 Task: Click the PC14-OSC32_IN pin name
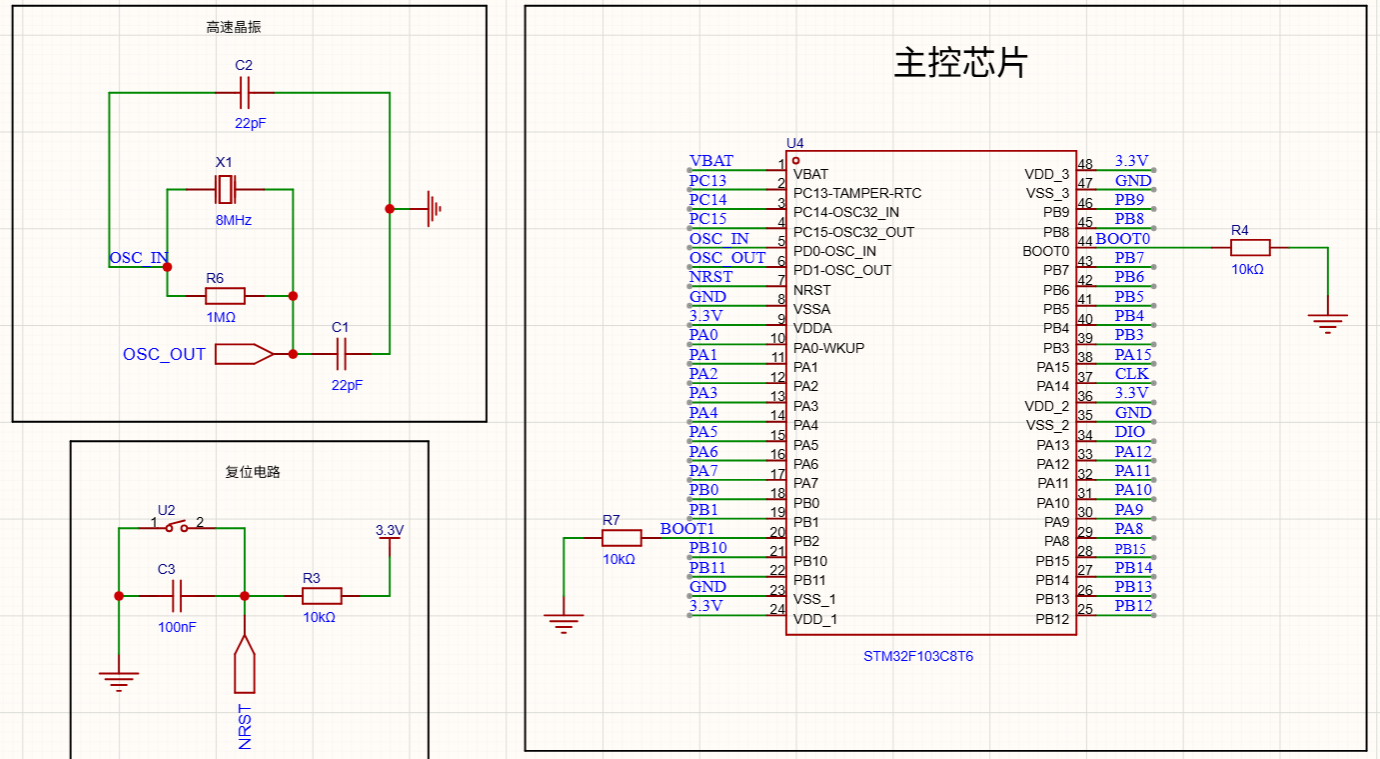846,212
